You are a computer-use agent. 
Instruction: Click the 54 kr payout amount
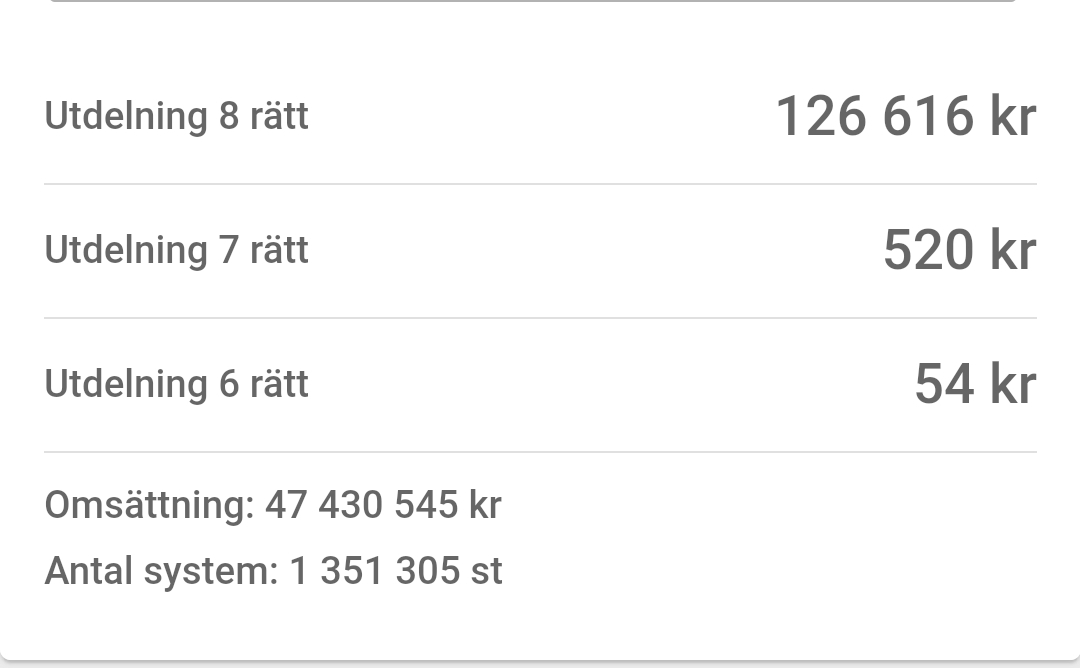click(x=975, y=384)
